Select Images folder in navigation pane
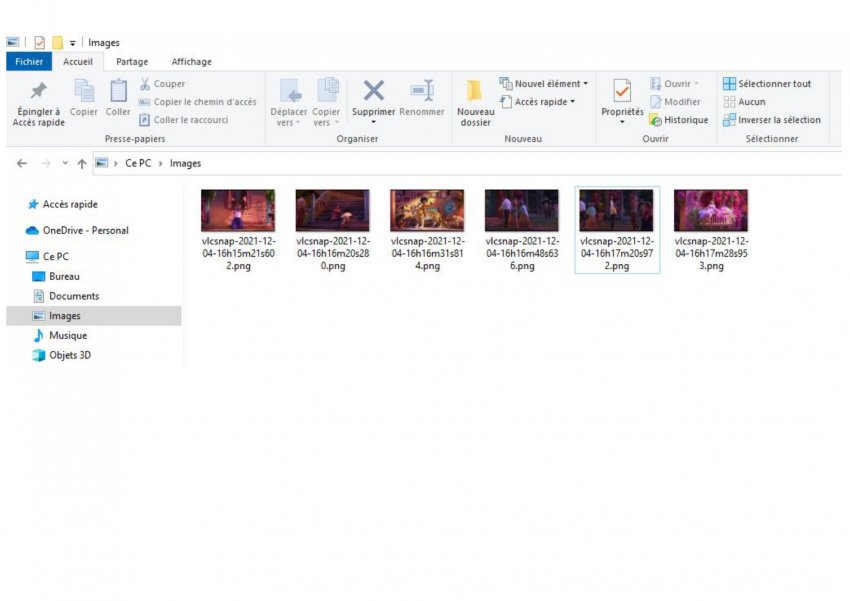 [x=94, y=316]
